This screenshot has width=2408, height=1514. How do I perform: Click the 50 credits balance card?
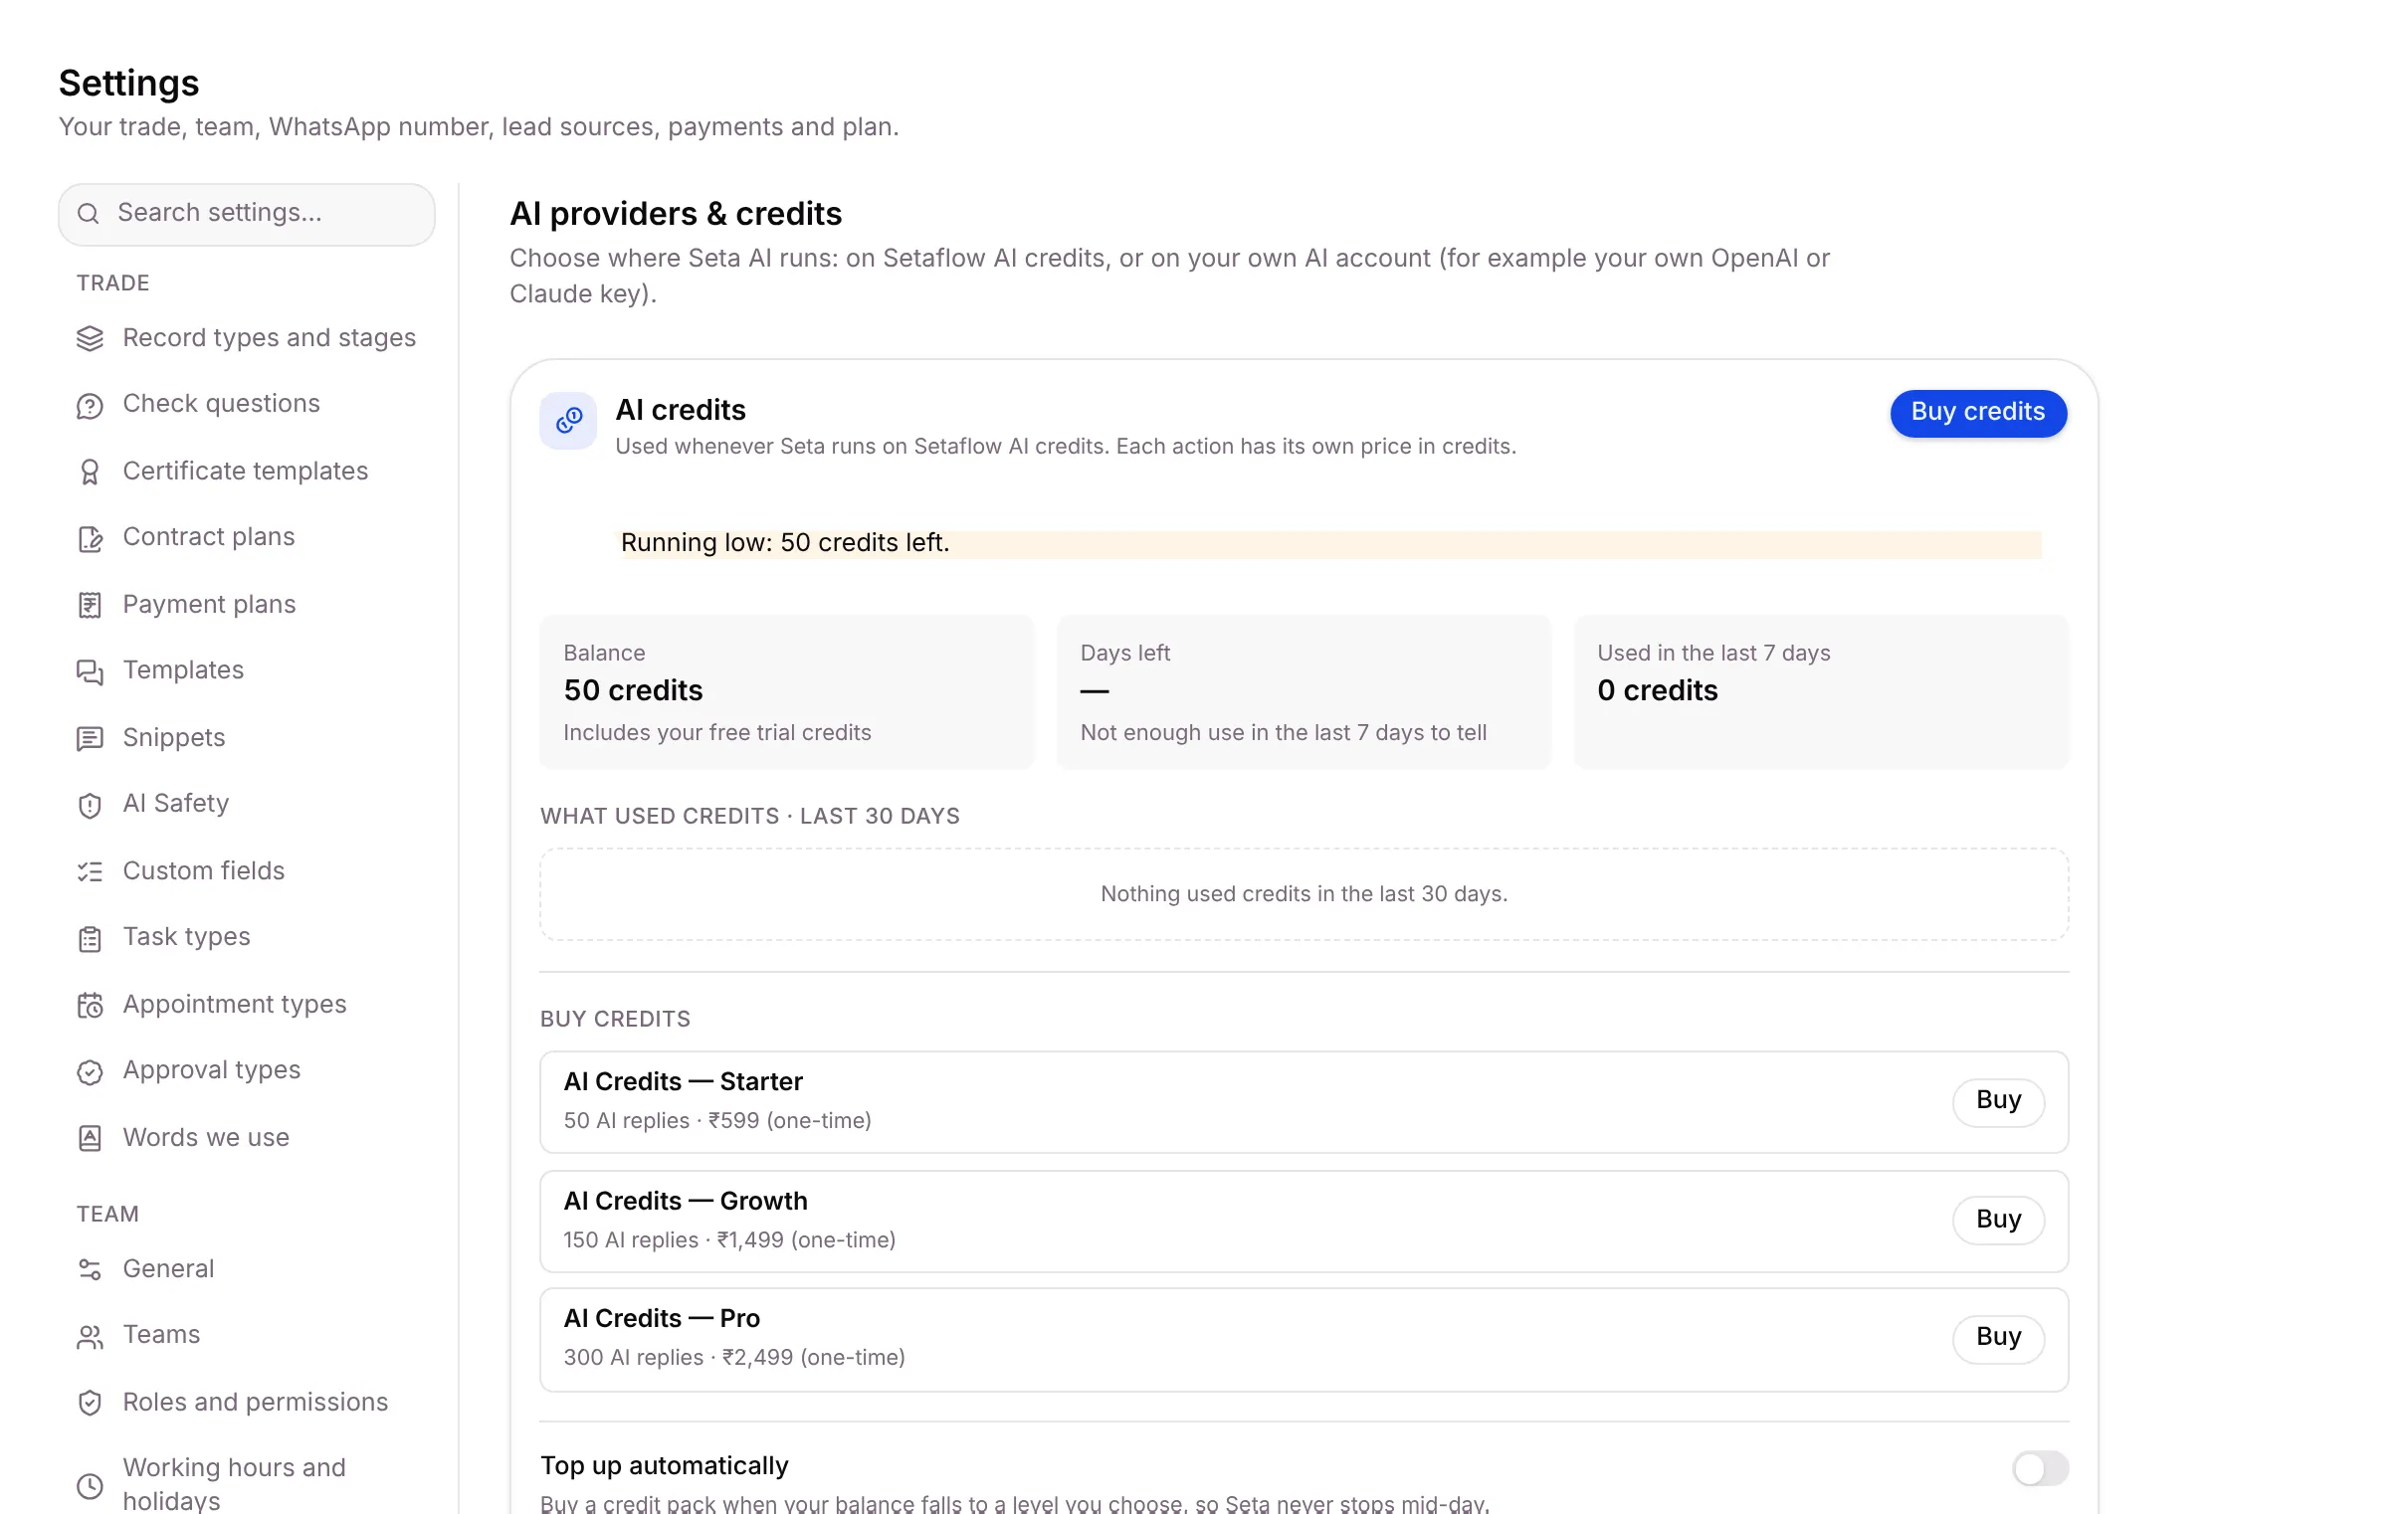[786, 692]
